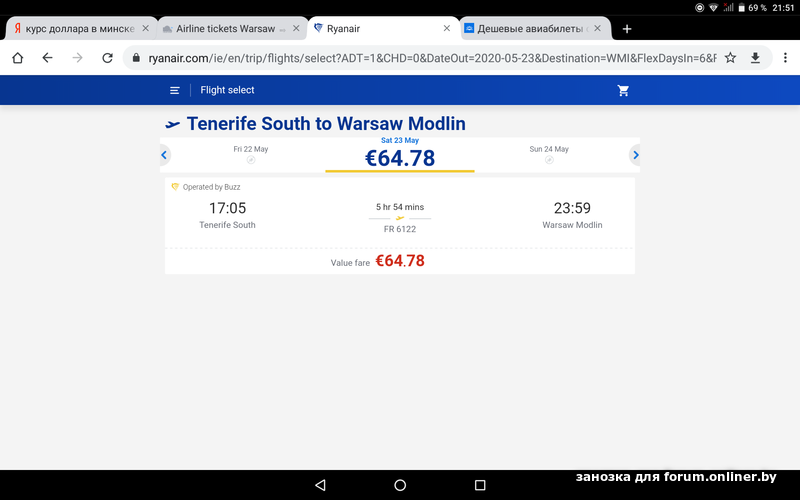Viewport: 800px width, 500px height.
Task: Navigate back in the browser
Action: [x=47, y=58]
